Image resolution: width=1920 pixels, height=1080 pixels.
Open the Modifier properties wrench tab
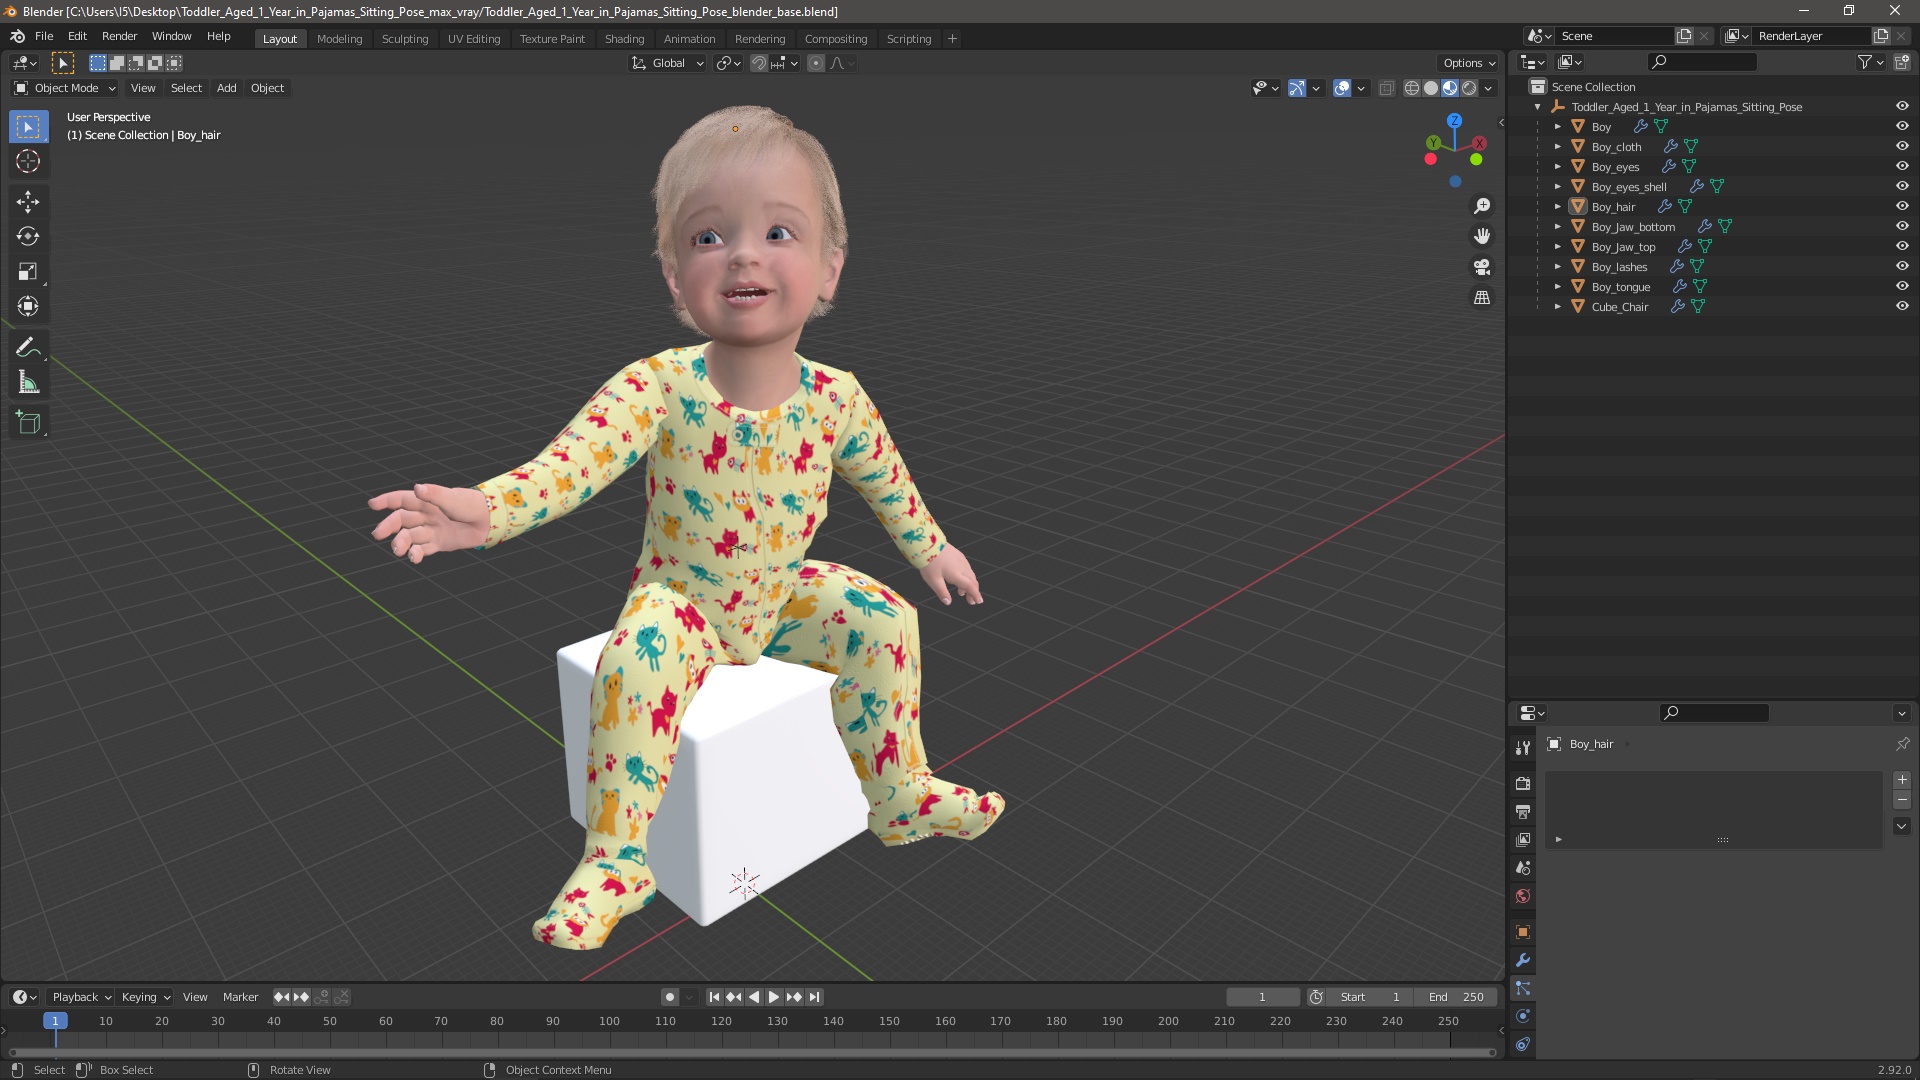pyautogui.click(x=1522, y=960)
